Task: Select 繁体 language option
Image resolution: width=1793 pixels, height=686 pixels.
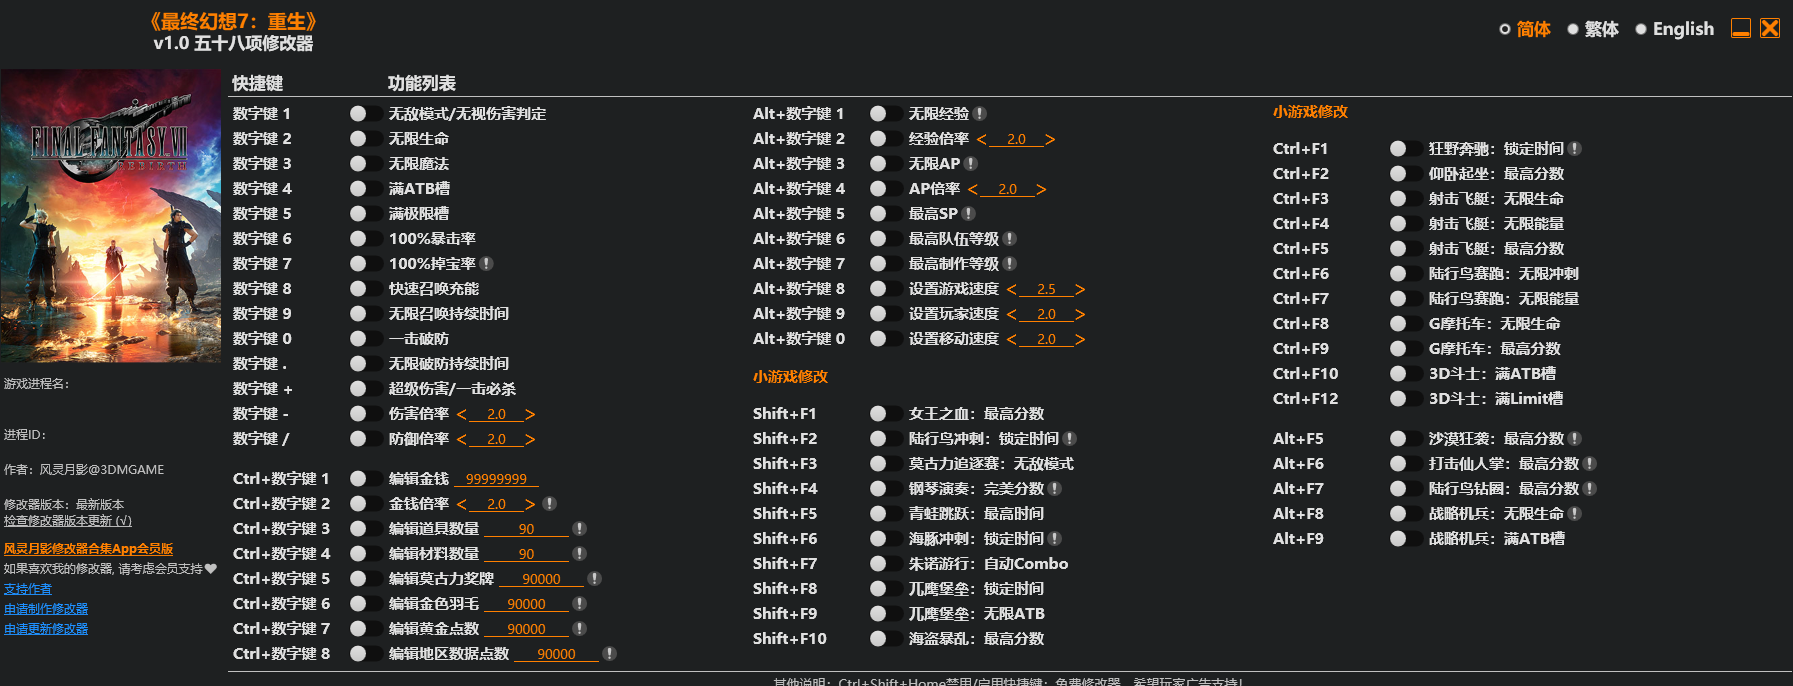Action: click(1593, 29)
